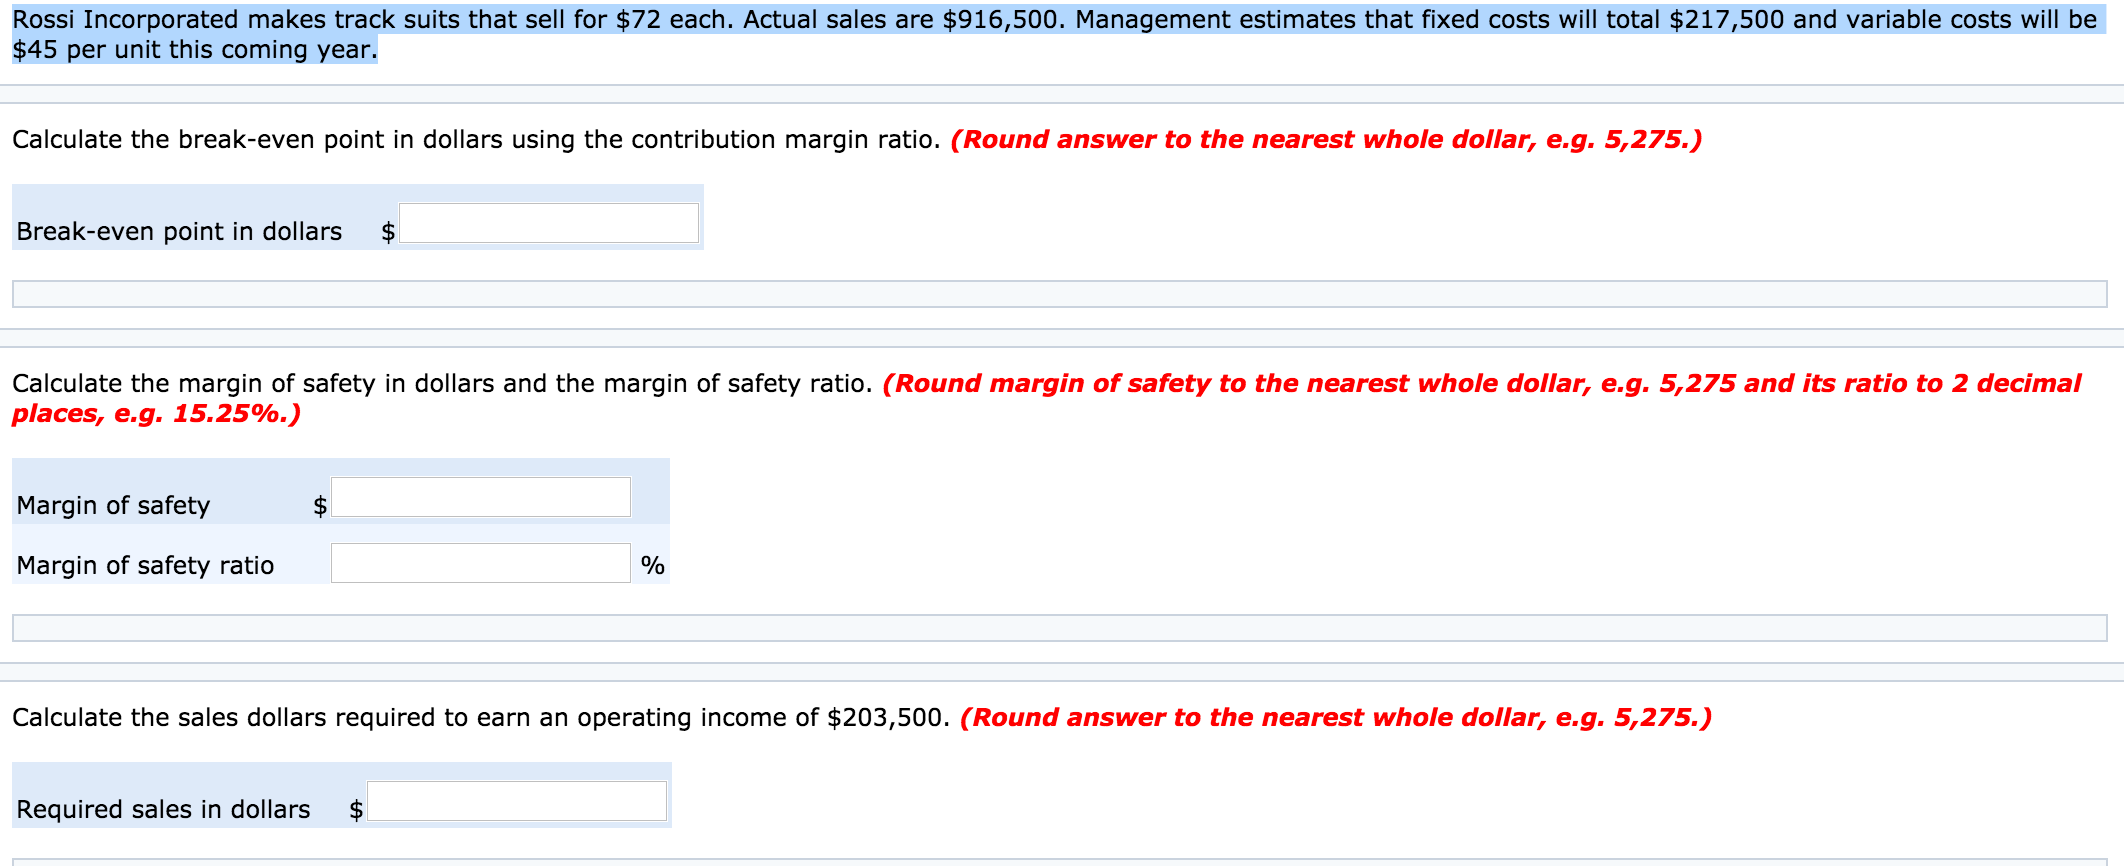Click the Margin of safety dollar input field
Image resolution: width=2124 pixels, height=866 pixels.
[x=482, y=496]
